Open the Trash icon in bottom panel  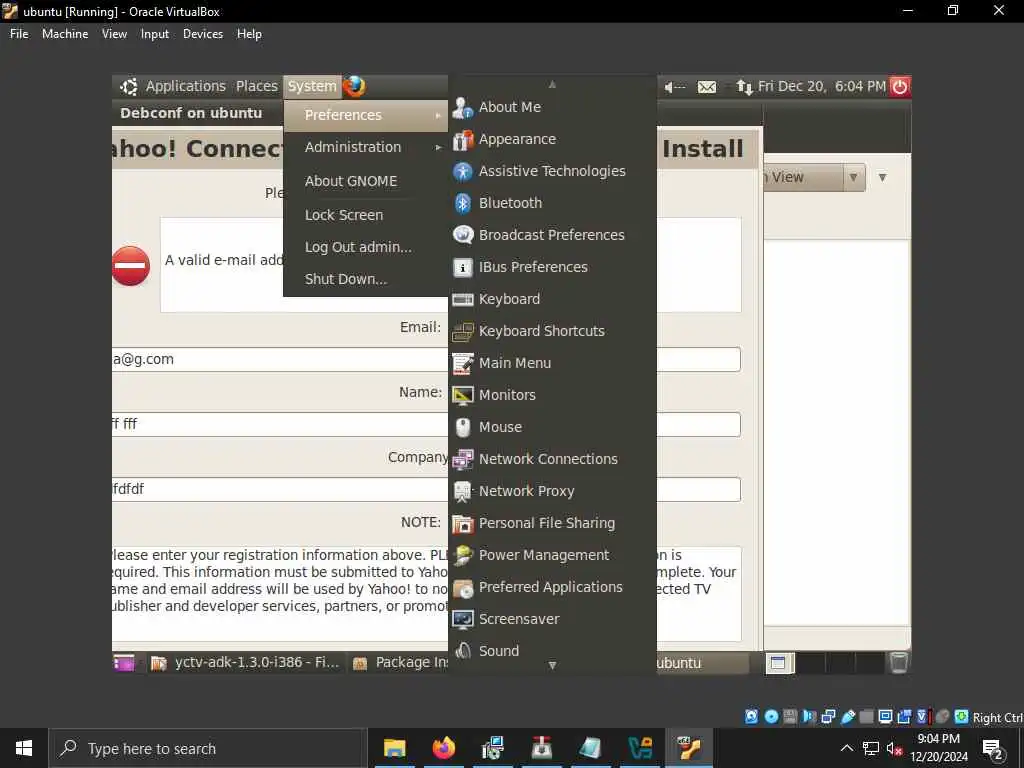coord(899,662)
